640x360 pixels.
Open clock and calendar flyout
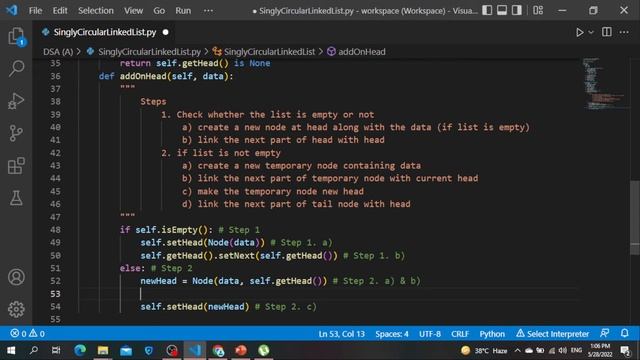600,350
